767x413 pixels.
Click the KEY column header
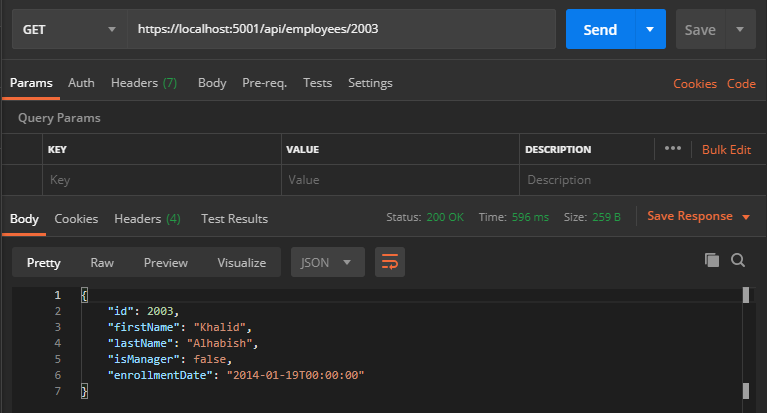point(57,150)
